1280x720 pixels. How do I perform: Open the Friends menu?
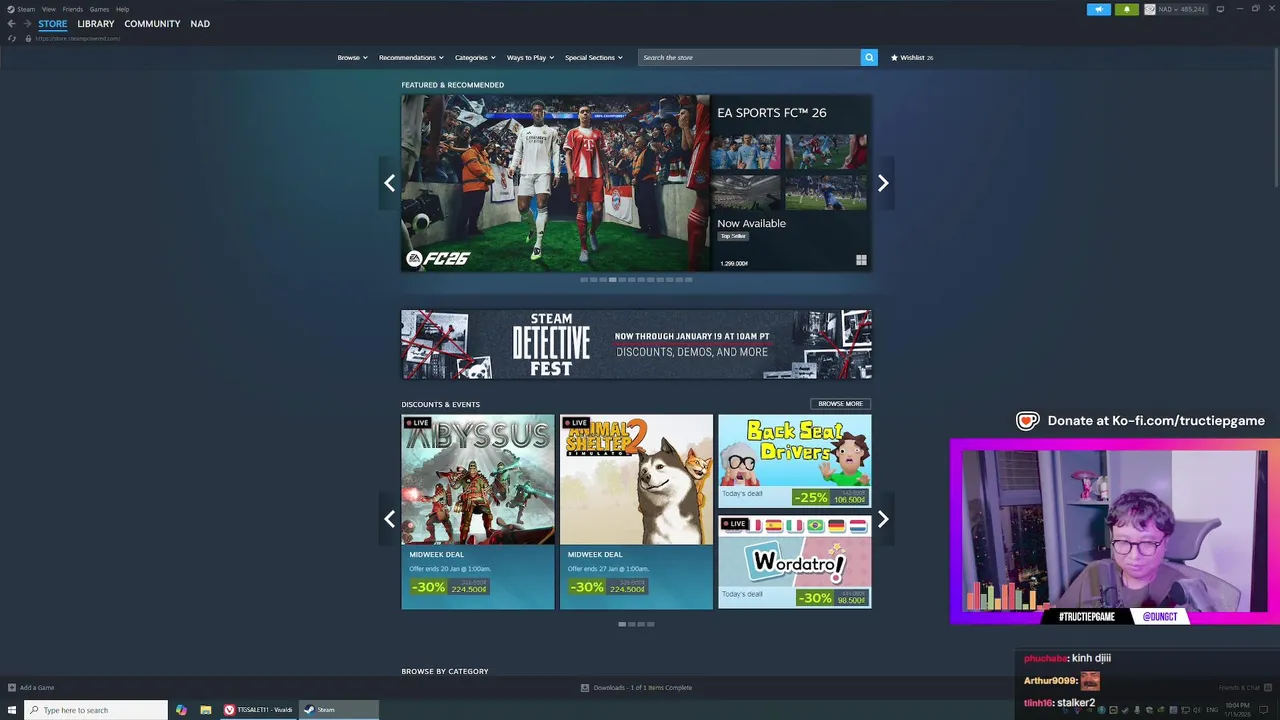(x=73, y=9)
